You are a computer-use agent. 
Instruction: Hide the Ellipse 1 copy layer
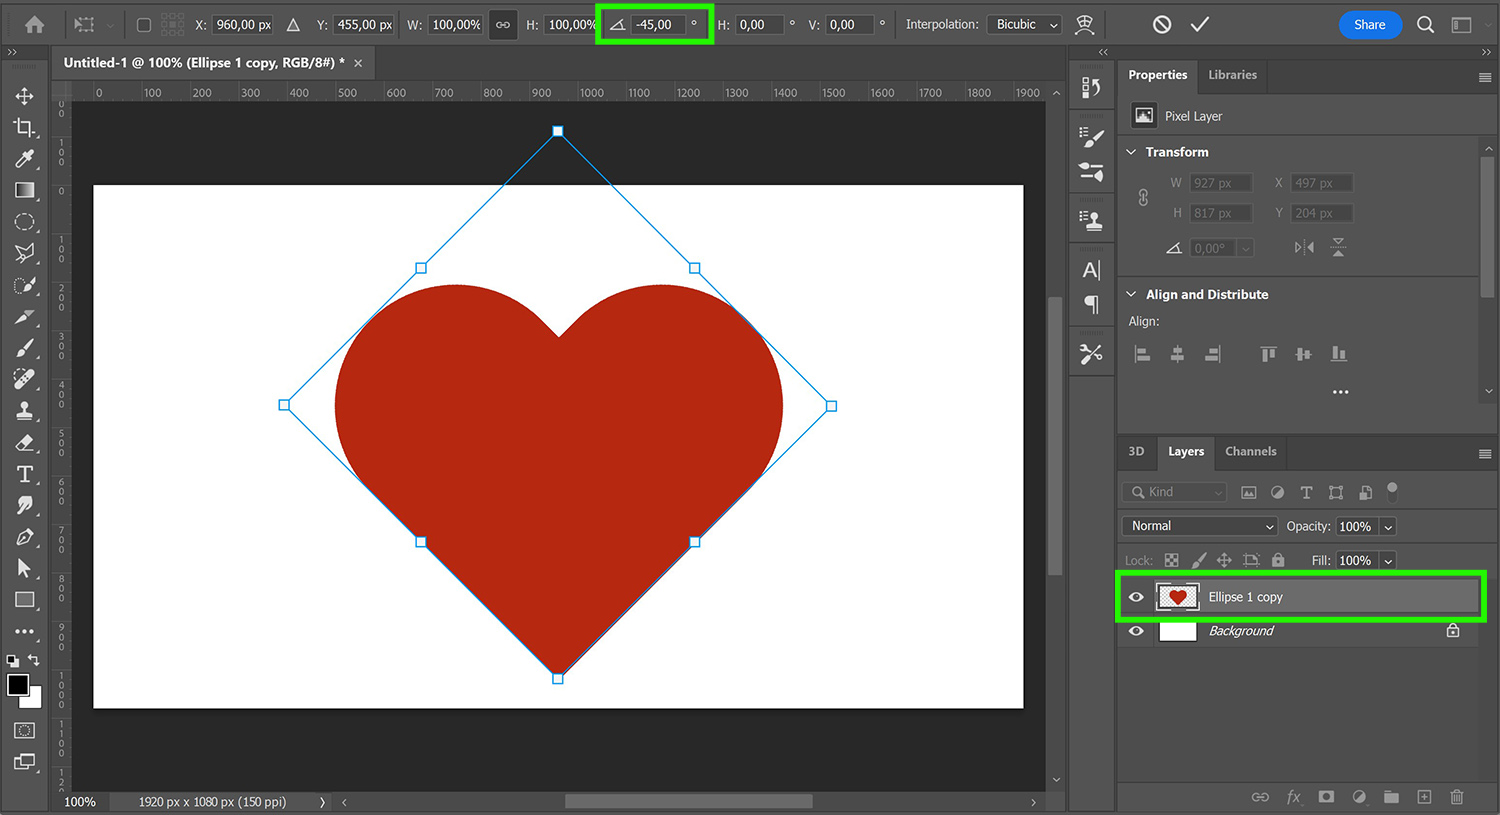(x=1136, y=597)
